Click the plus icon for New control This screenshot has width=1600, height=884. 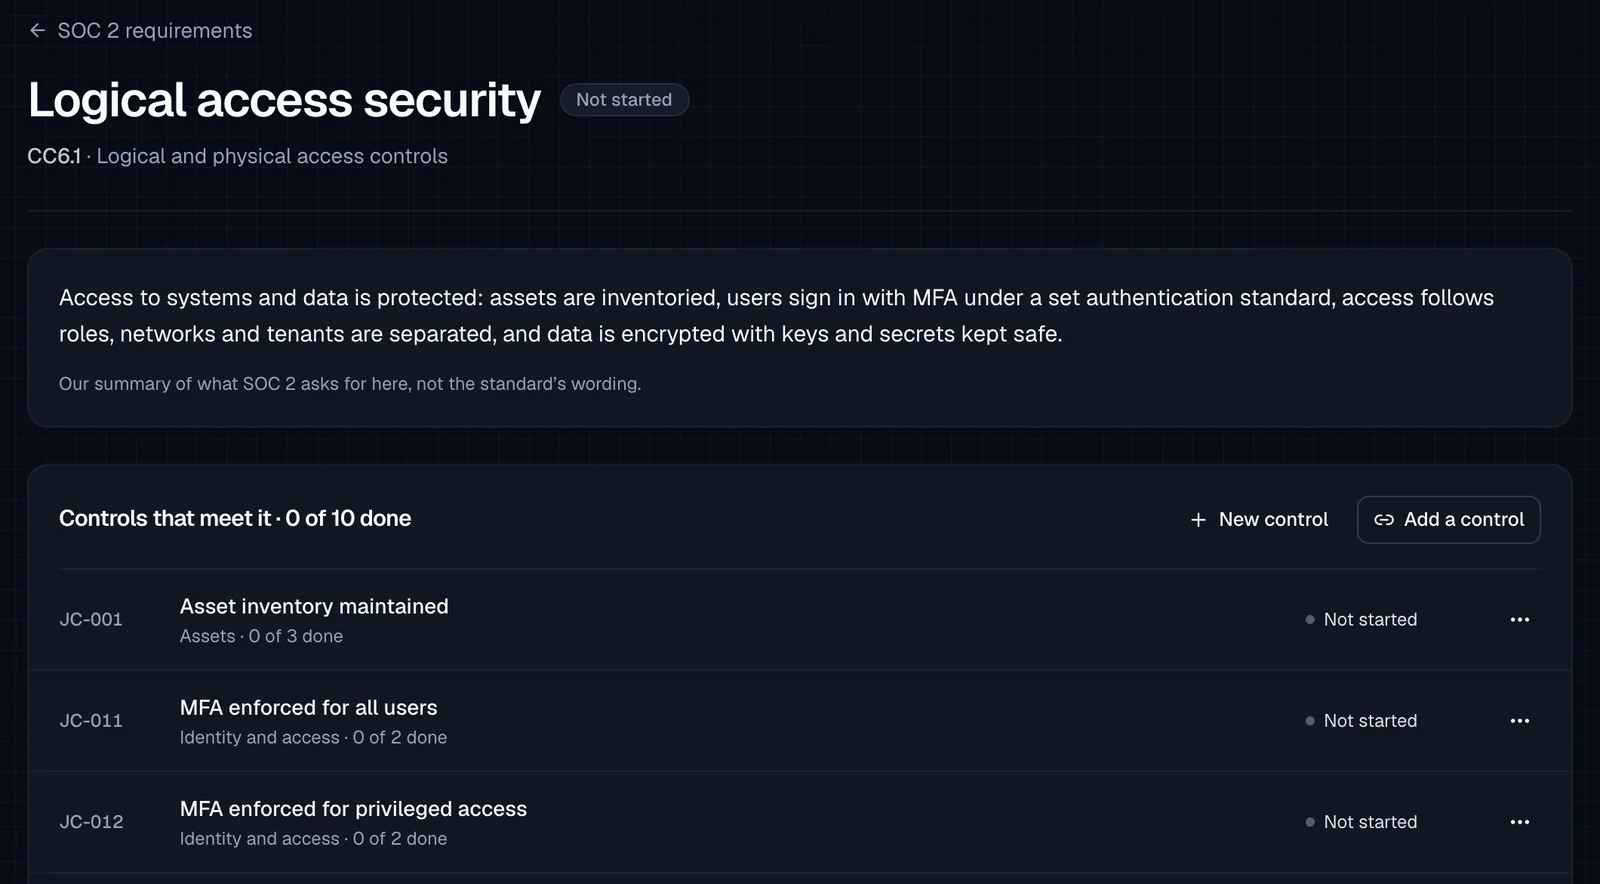(1198, 520)
